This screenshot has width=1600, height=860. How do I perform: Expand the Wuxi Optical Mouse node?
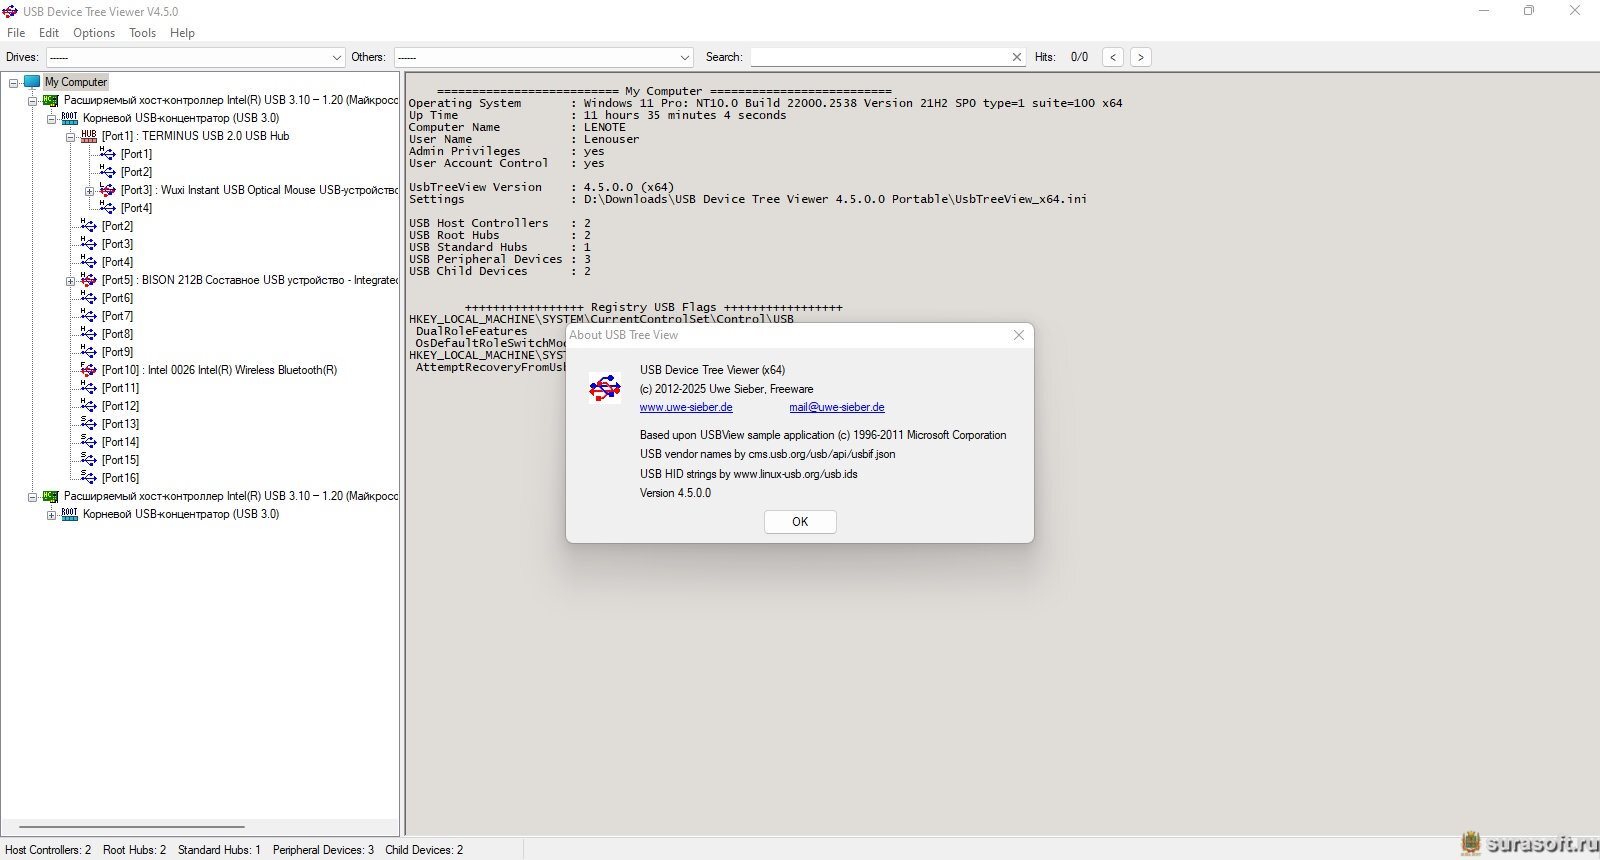[89, 191]
